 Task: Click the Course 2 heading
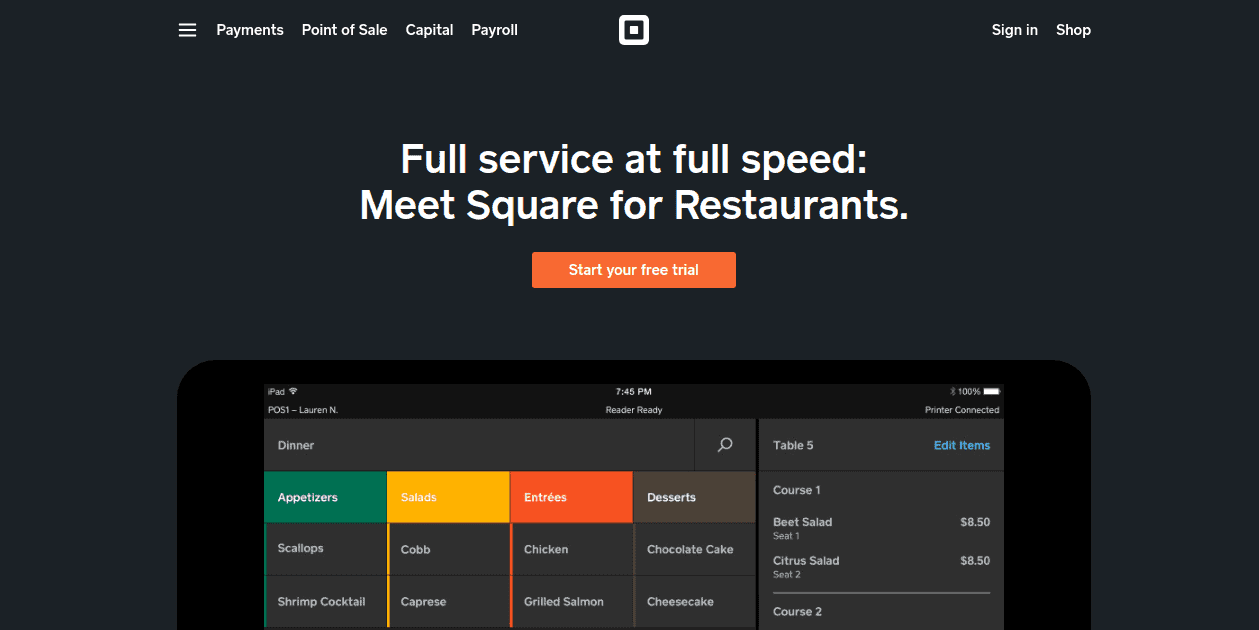point(797,611)
